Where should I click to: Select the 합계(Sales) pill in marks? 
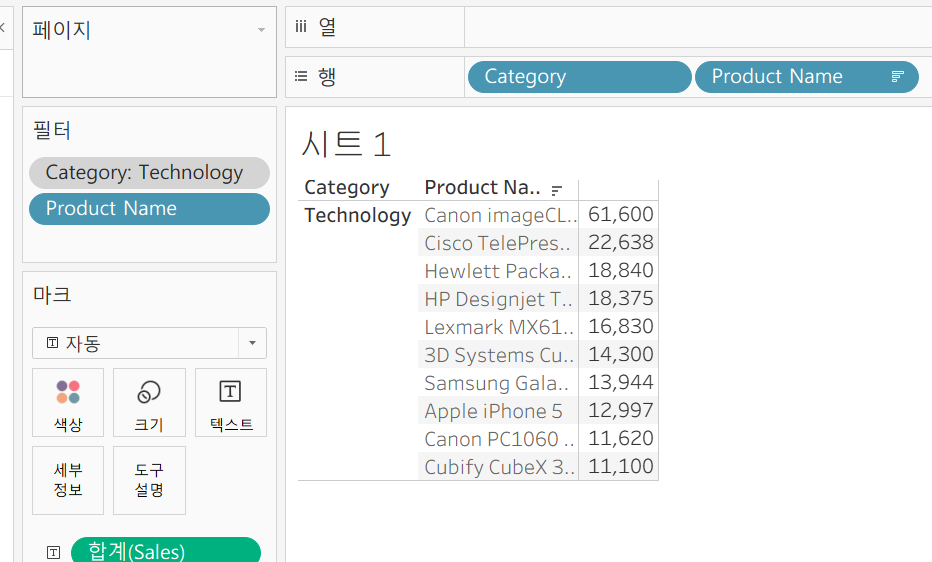[166, 551]
